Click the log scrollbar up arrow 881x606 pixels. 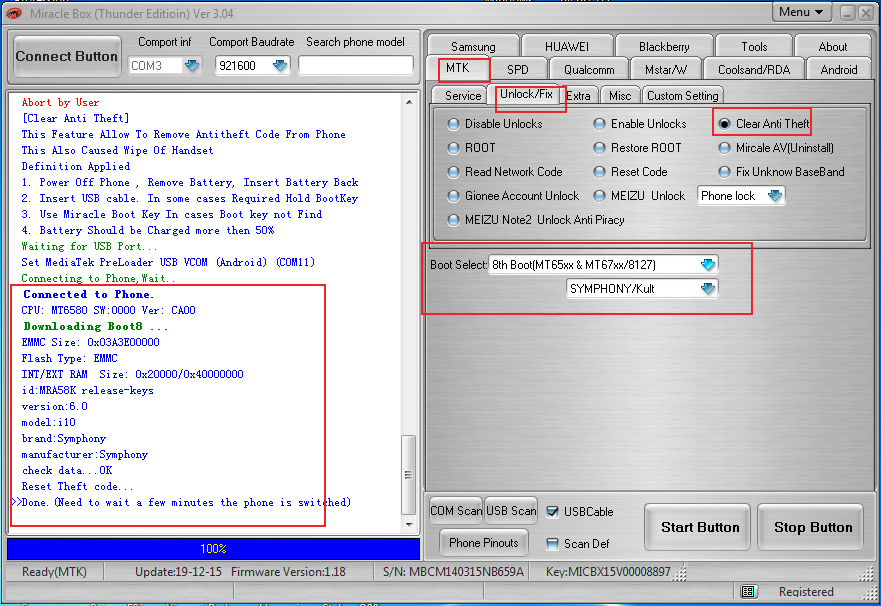[x=409, y=102]
